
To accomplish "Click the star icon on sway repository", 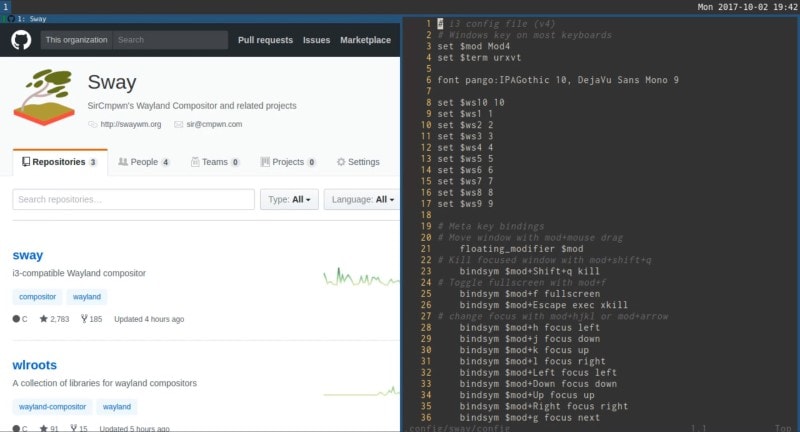I will click(x=43, y=319).
